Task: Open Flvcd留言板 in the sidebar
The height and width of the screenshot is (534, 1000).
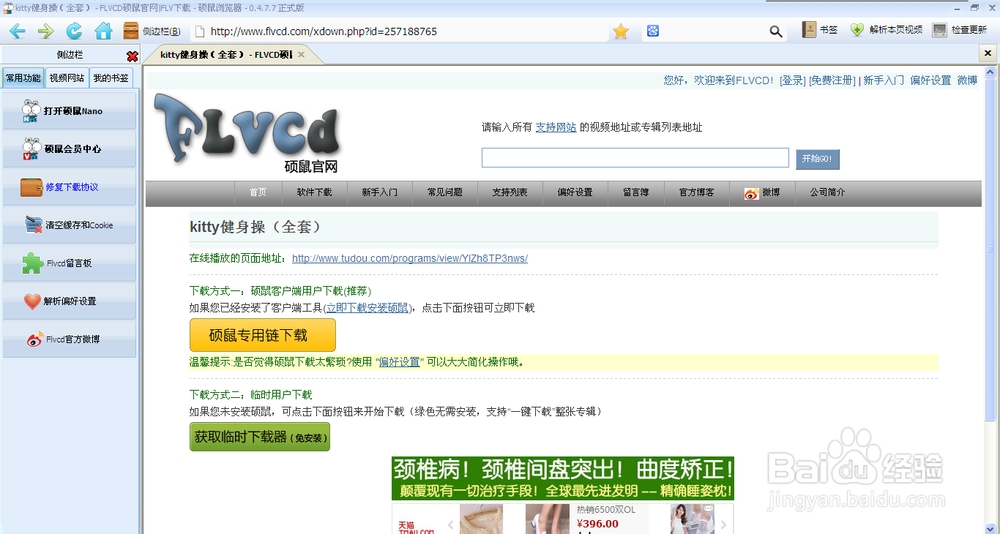Action: tap(70, 263)
